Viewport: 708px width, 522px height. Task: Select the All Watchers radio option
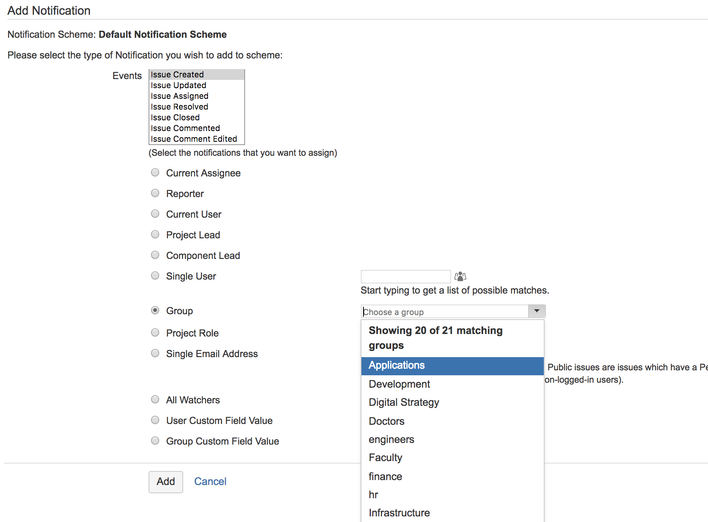click(x=155, y=399)
